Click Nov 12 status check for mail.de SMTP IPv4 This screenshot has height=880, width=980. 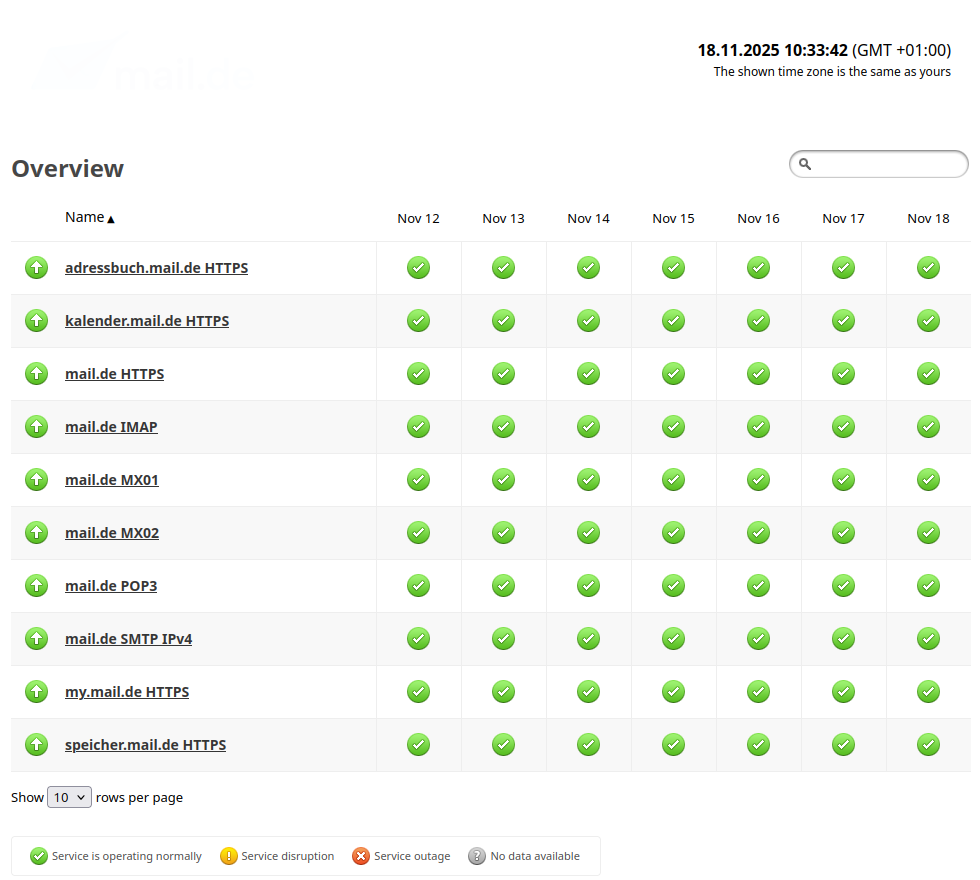click(x=418, y=639)
